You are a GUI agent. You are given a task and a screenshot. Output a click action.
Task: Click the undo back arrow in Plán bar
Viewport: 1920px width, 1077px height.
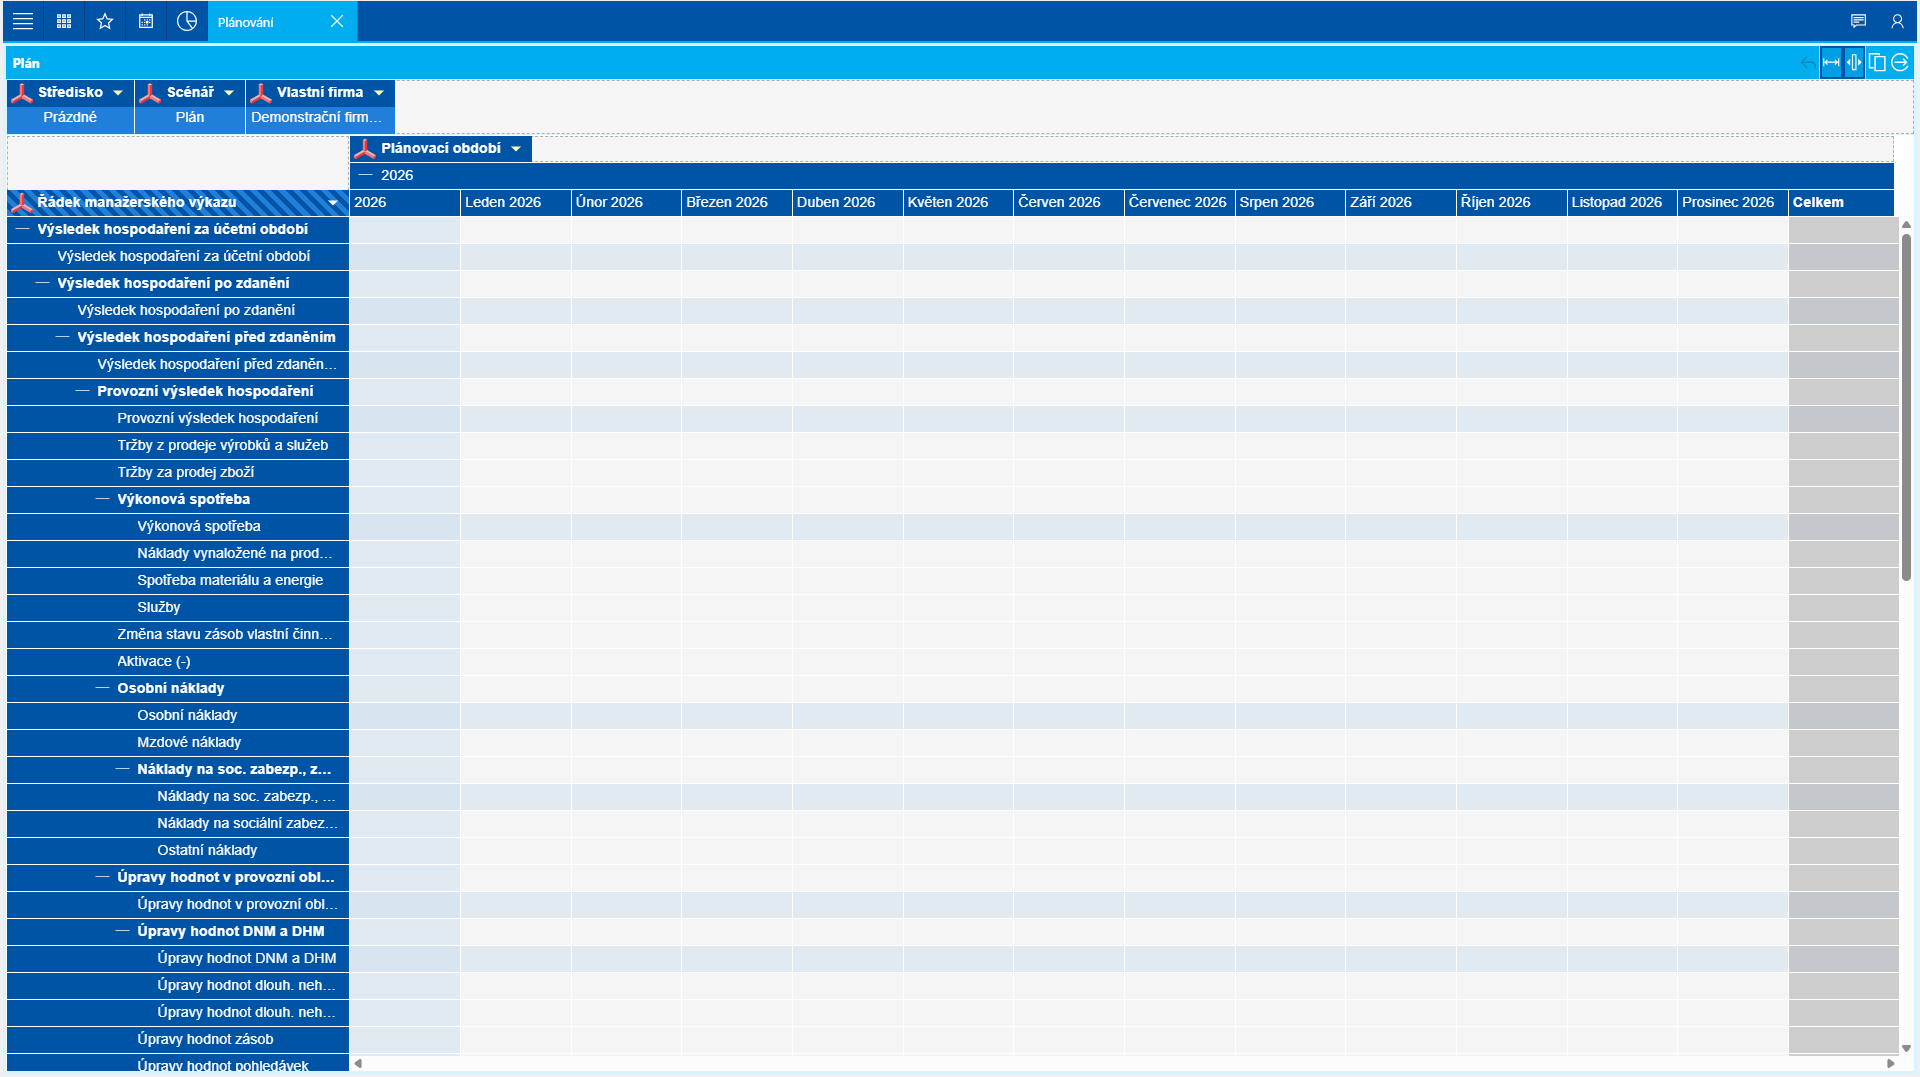tap(1807, 62)
